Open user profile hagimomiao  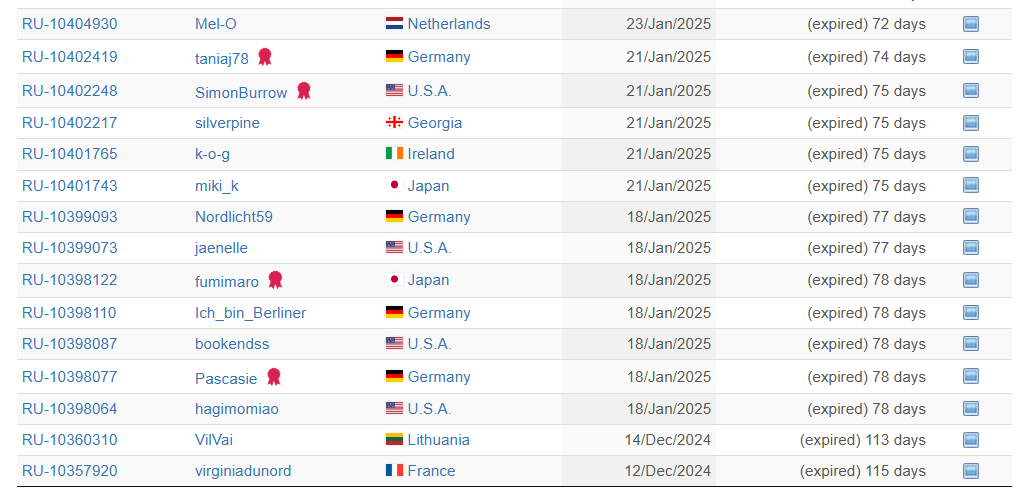[x=237, y=409]
